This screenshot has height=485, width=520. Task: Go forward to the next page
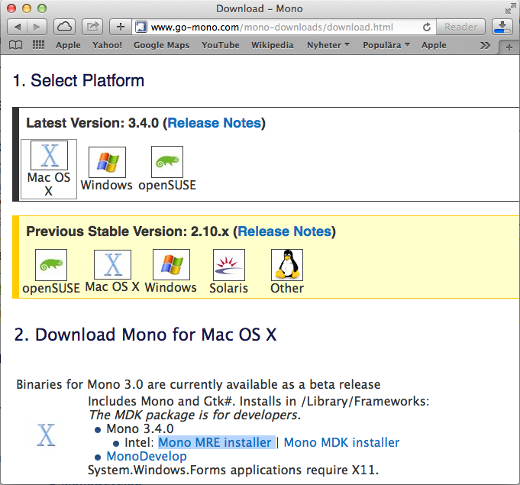pos(37,27)
